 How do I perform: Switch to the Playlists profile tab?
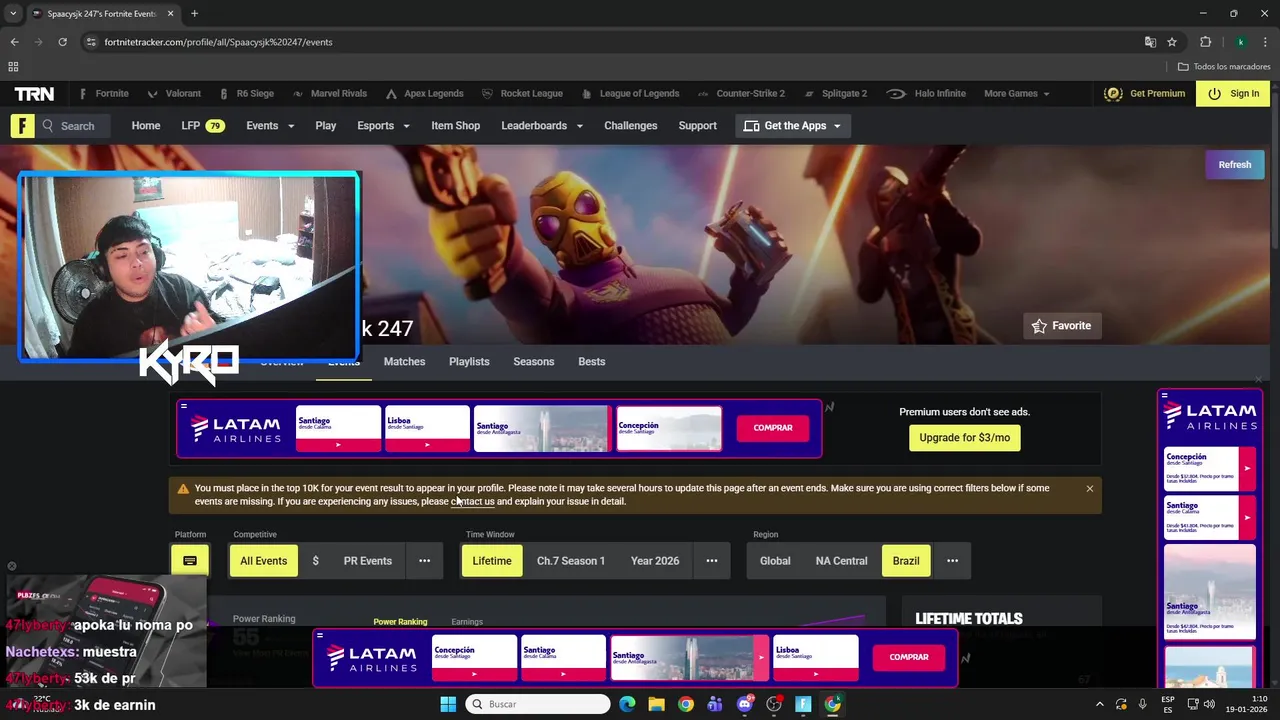pyautogui.click(x=469, y=362)
